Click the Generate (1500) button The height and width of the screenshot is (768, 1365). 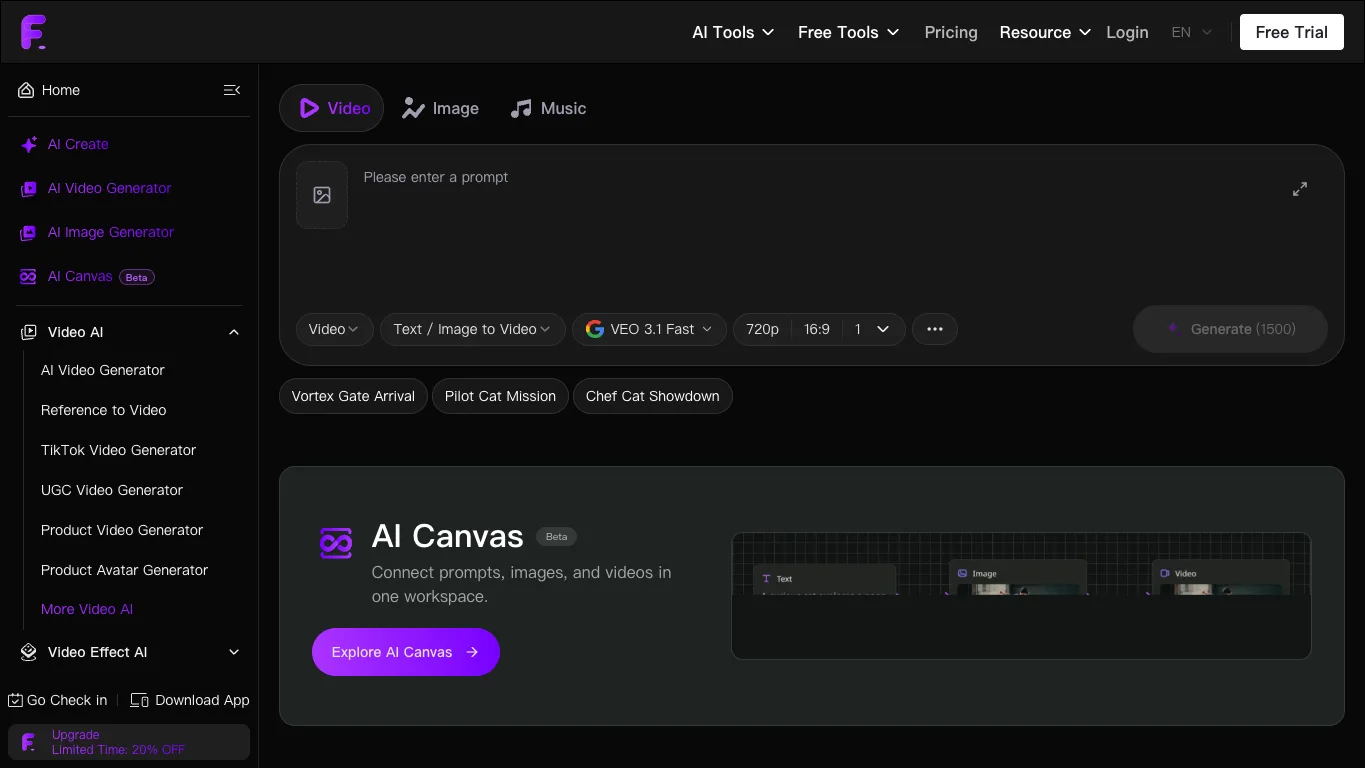[1230, 329]
